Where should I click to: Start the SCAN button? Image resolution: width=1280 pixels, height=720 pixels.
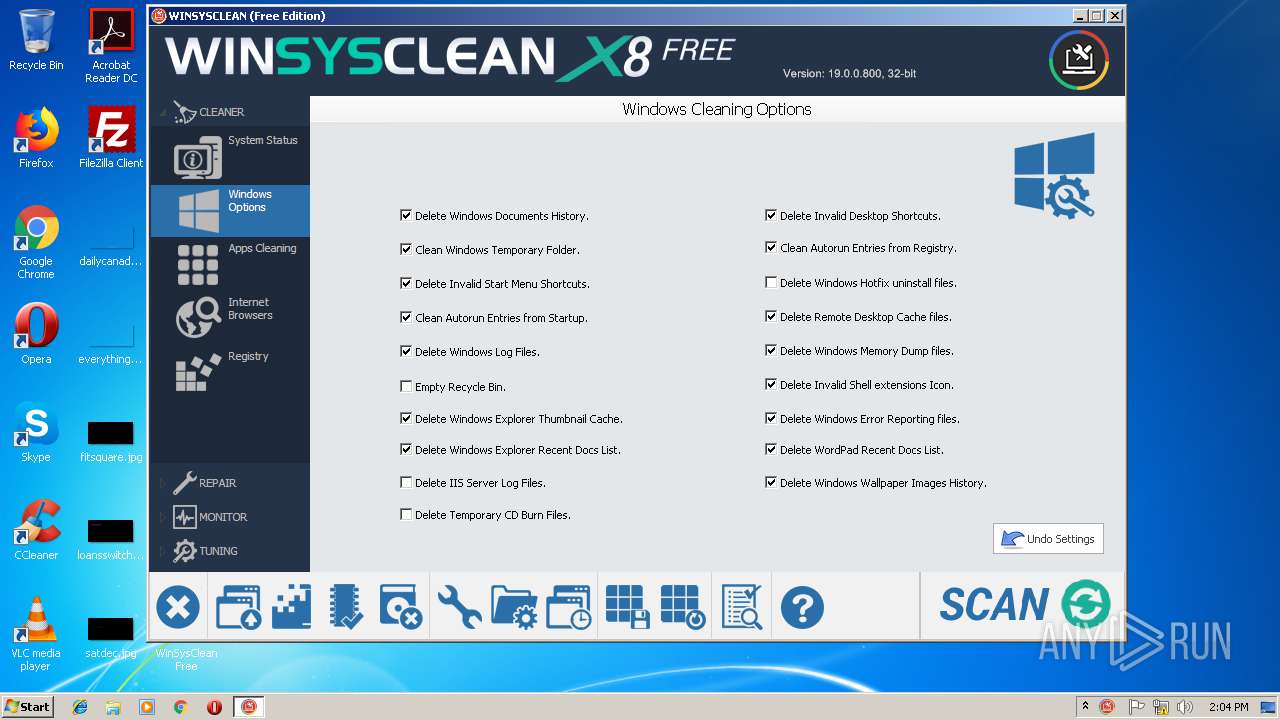[1024, 605]
